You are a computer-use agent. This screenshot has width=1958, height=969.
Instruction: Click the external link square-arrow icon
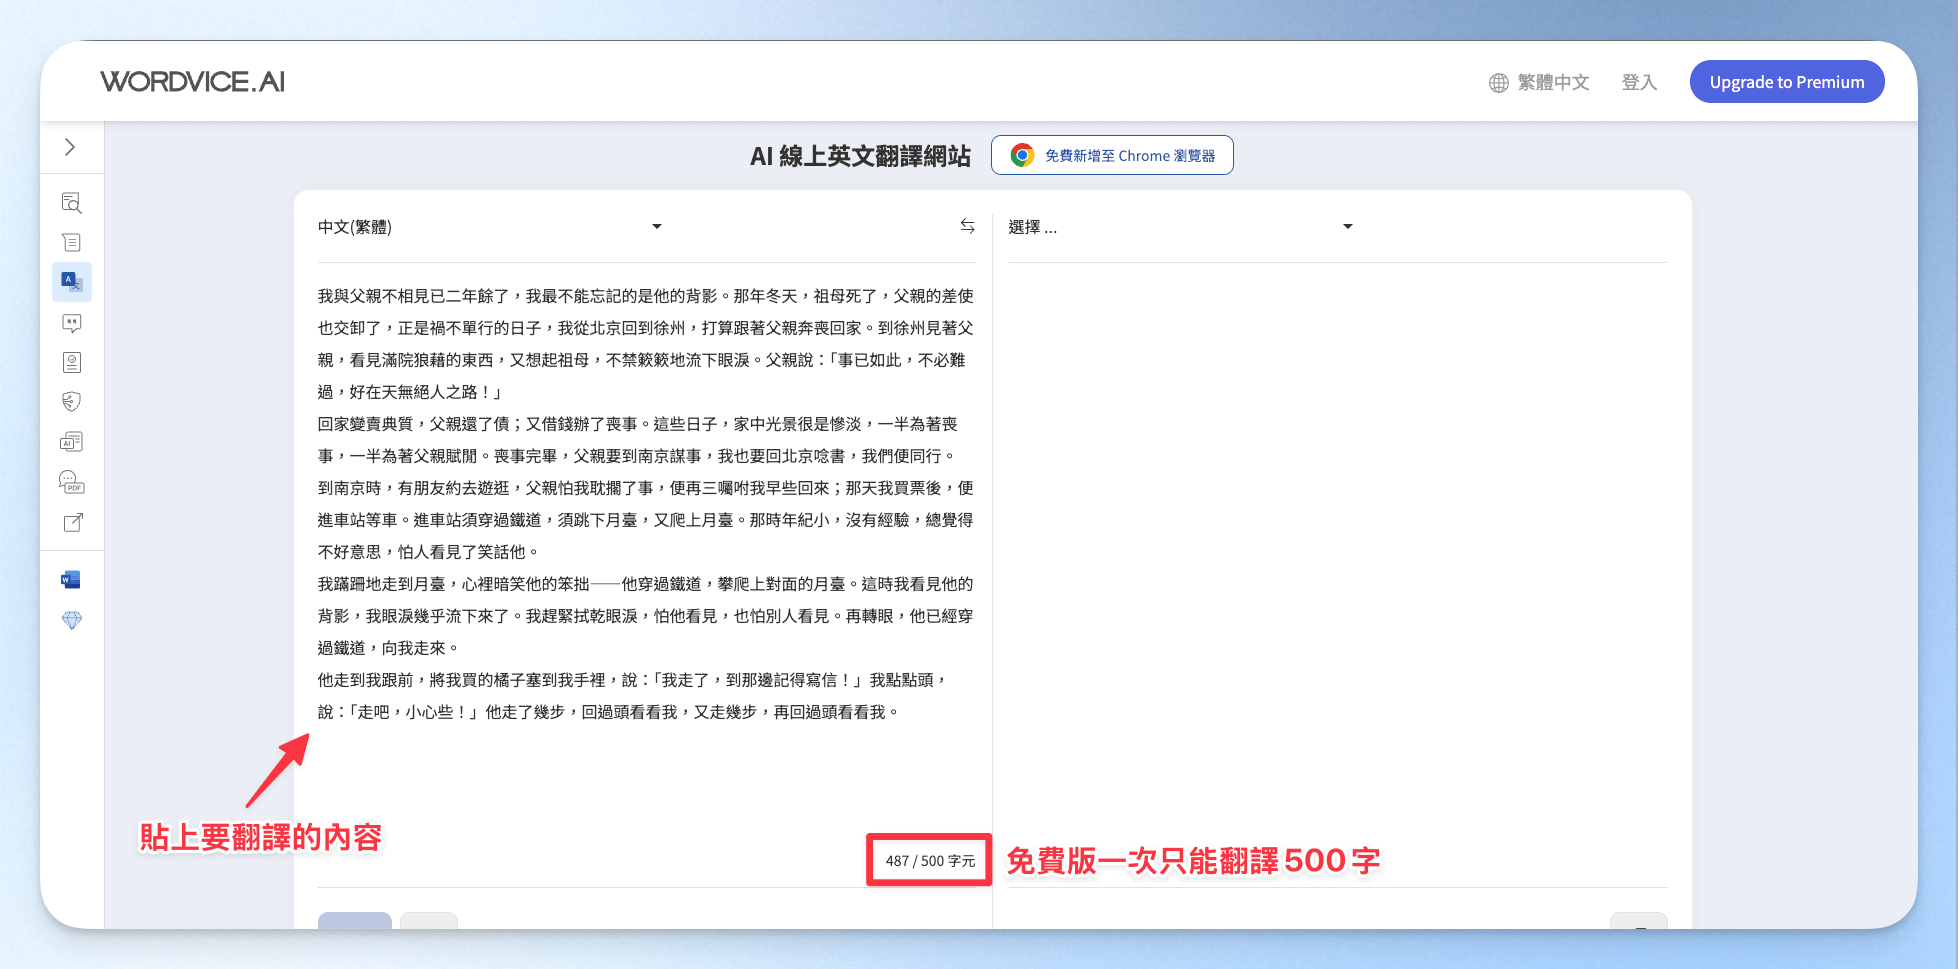click(x=73, y=522)
